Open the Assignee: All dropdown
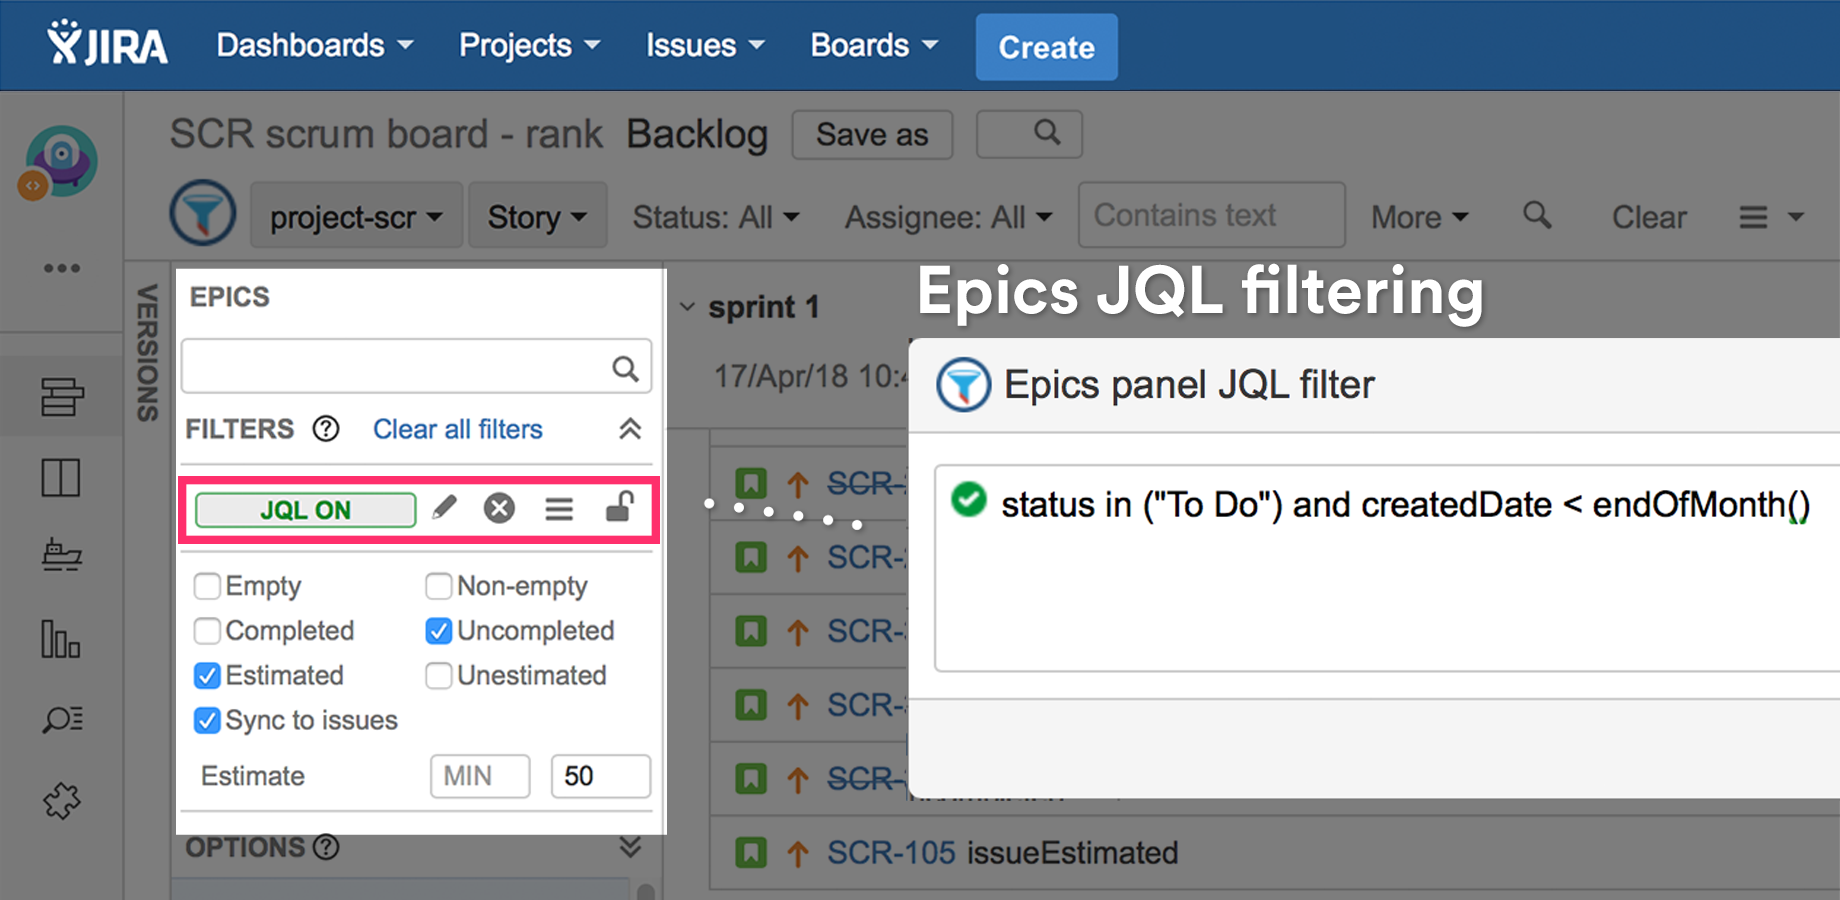 pos(948,217)
